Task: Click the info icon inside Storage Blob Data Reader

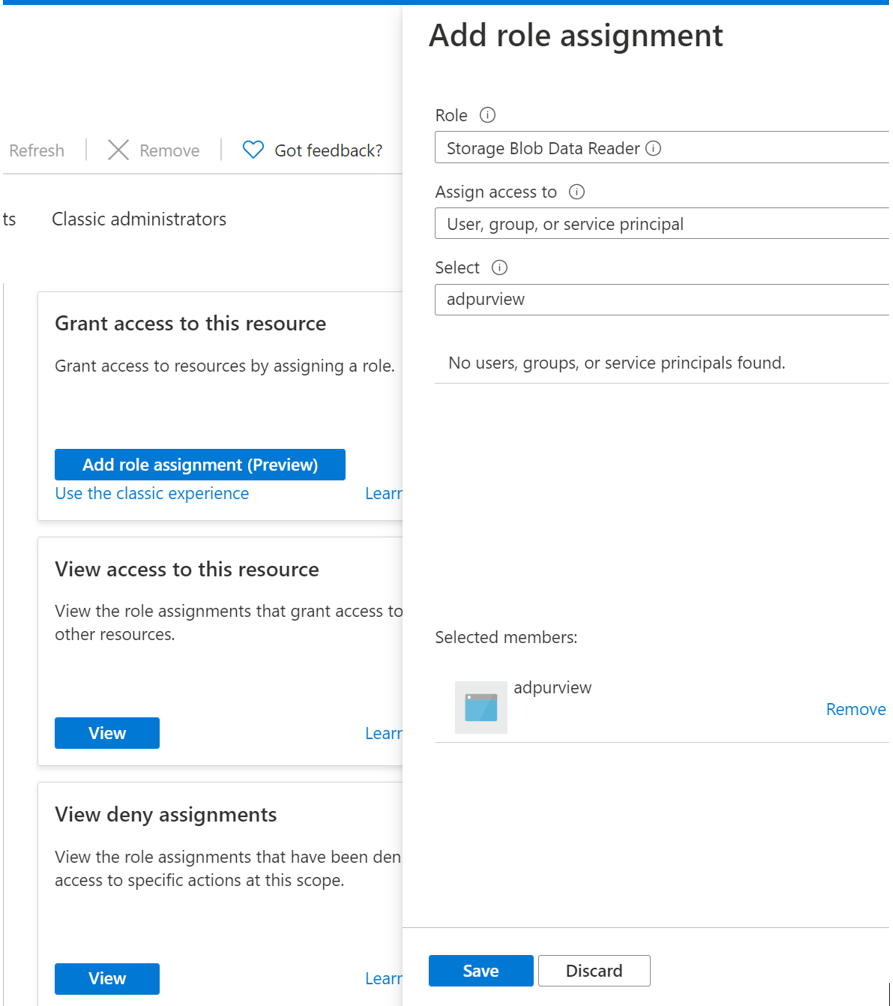Action: pos(653,148)
